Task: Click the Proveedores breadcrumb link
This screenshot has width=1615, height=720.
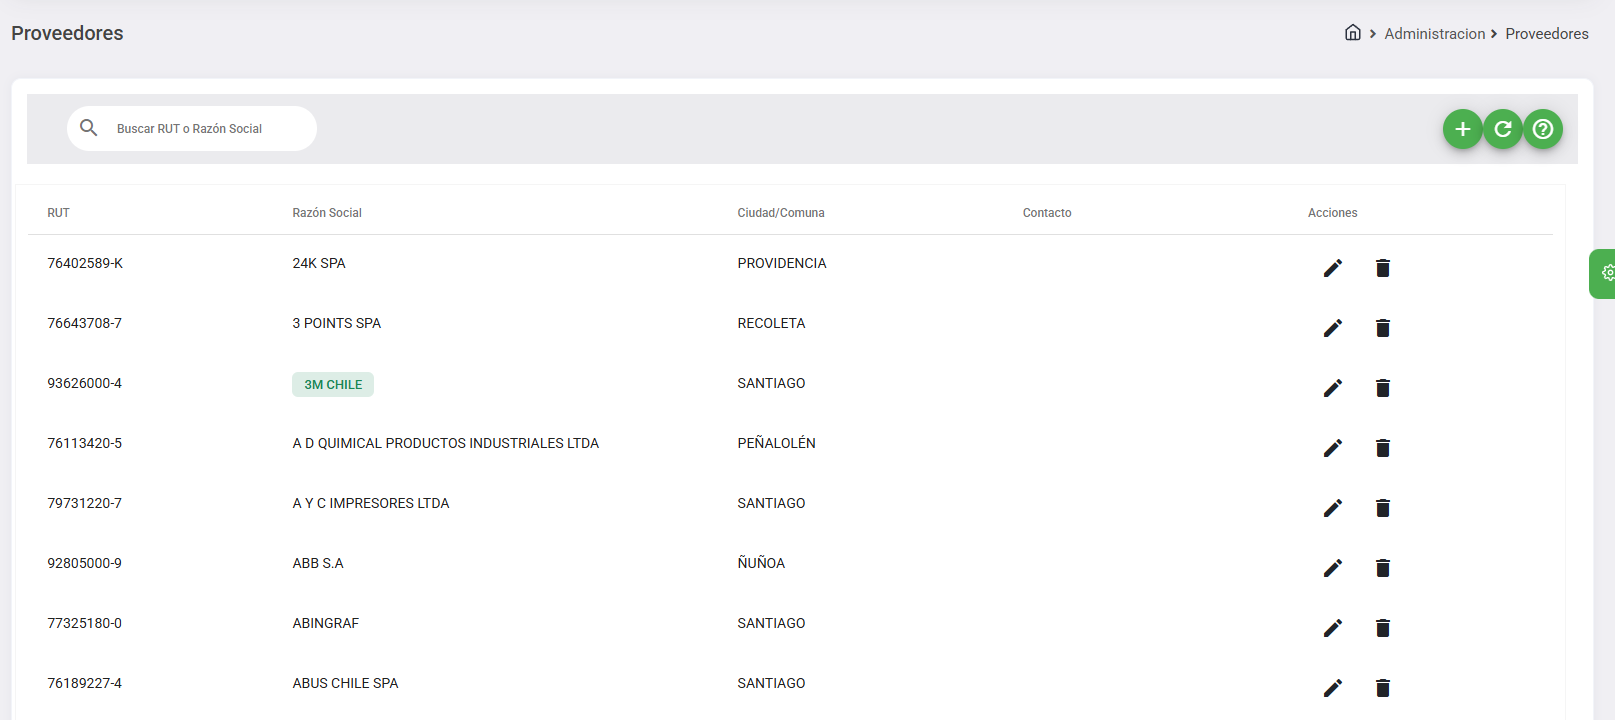Action: (x=1546, y=34)
